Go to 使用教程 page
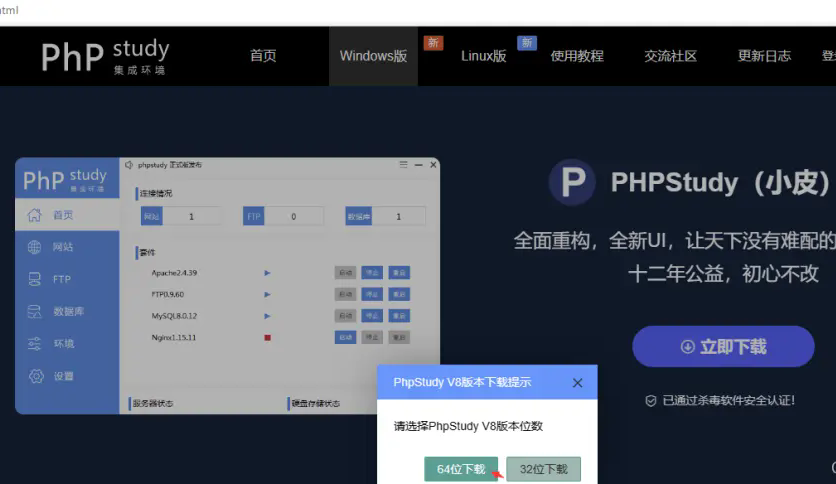The height and width of the screenshot is (484, 836). 577,56
